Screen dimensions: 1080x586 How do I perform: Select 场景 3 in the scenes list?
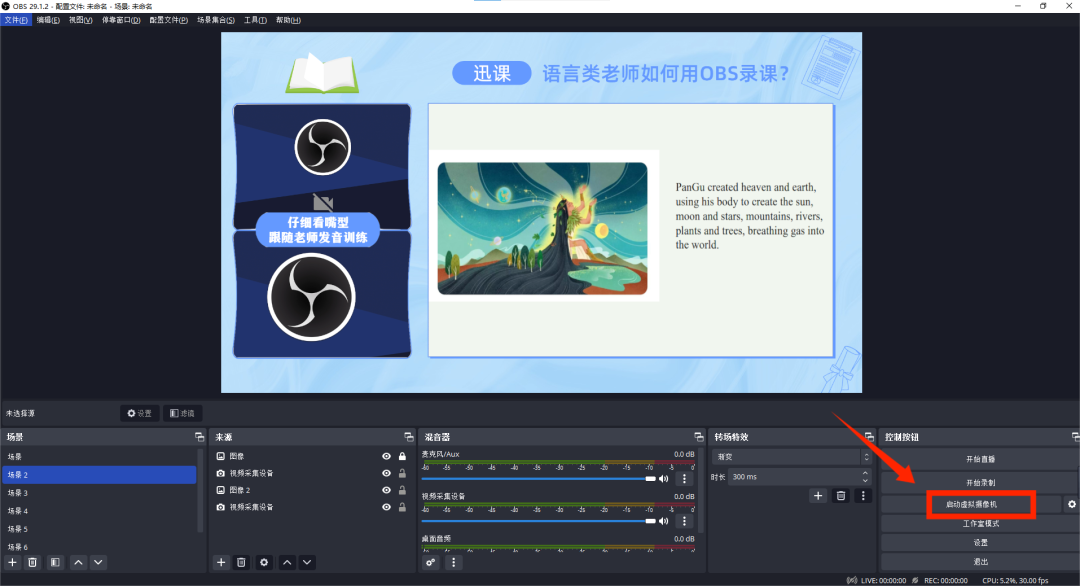click(x=50, y=493)
